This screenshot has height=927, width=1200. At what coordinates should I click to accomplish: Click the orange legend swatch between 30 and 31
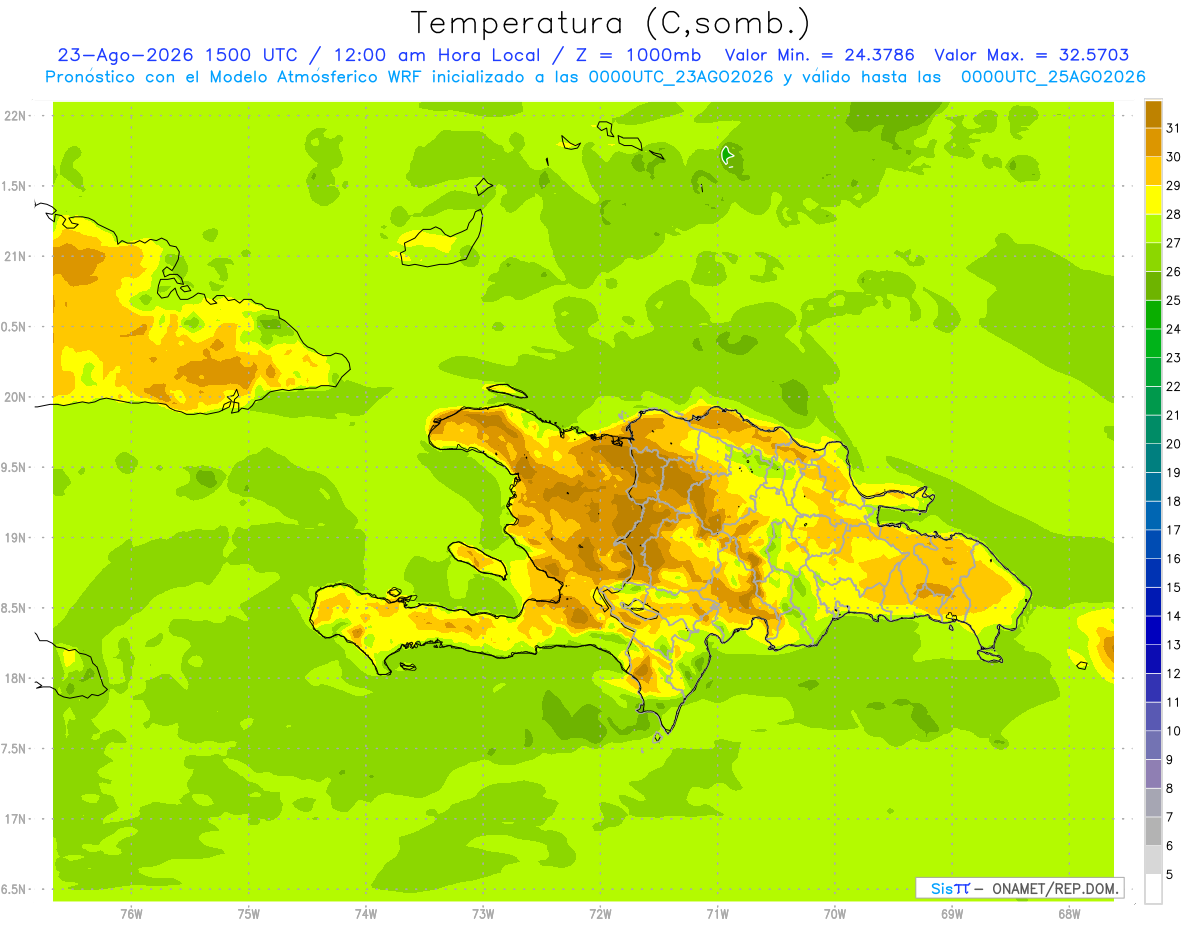point(1153,142)
